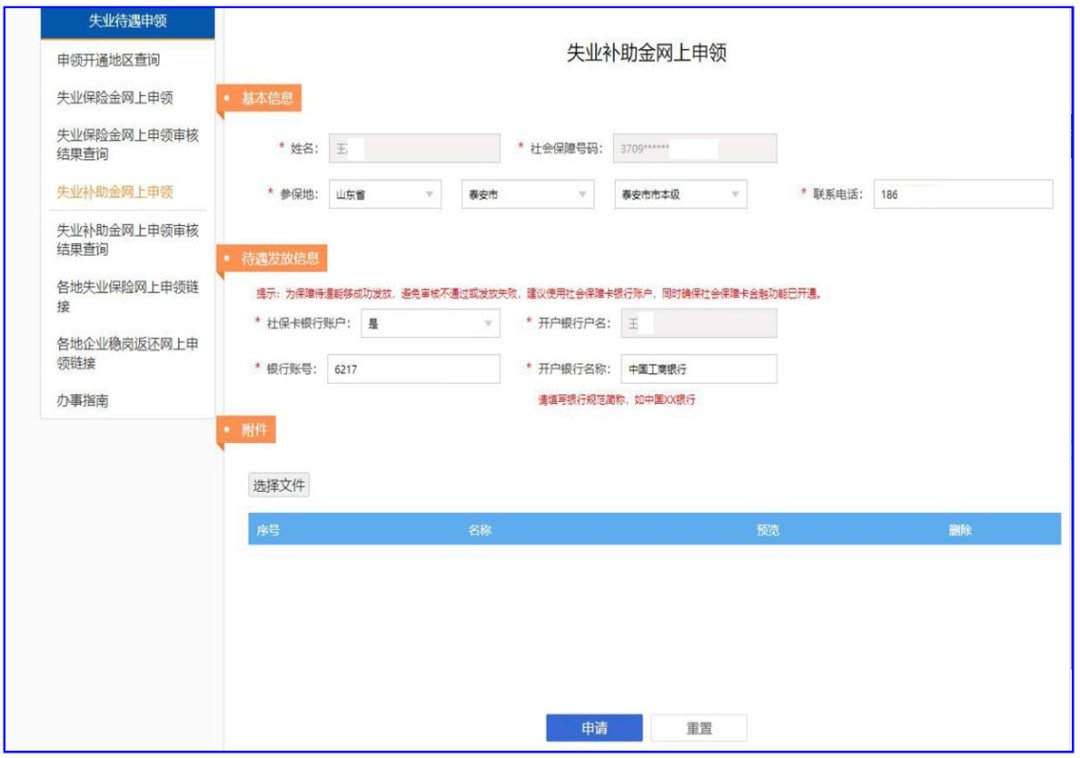Open 失业补助金网上申领审核结果查询
This screenshot has width=1080, height=758.
click(x=127, y=240)
